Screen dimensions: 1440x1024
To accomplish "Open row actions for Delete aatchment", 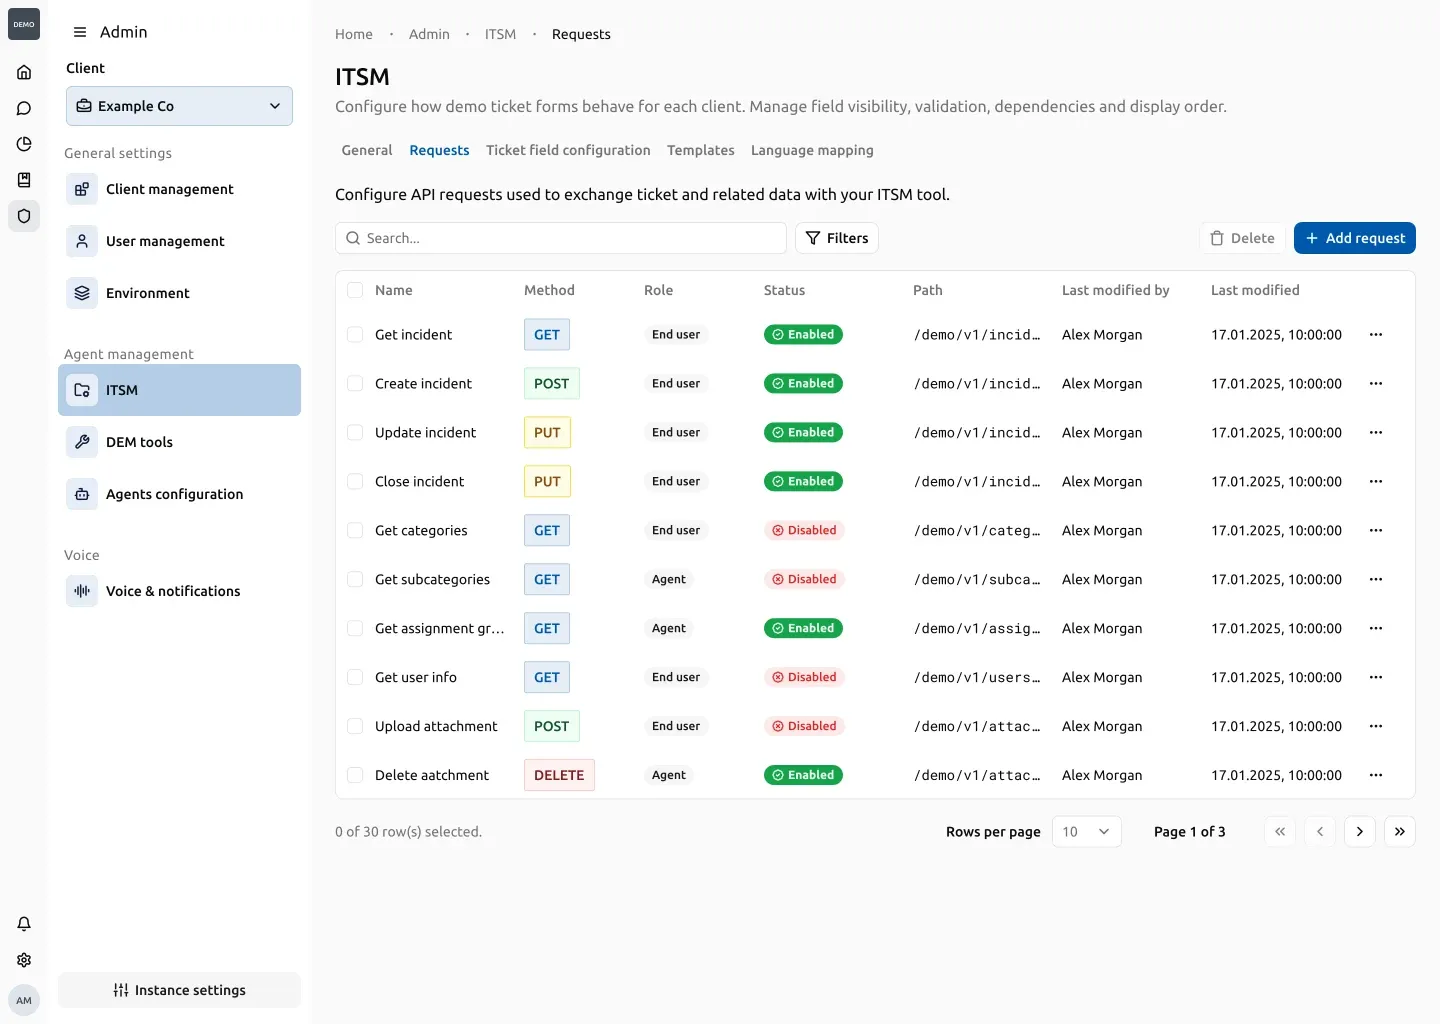I will click(x=1376, y=776).
